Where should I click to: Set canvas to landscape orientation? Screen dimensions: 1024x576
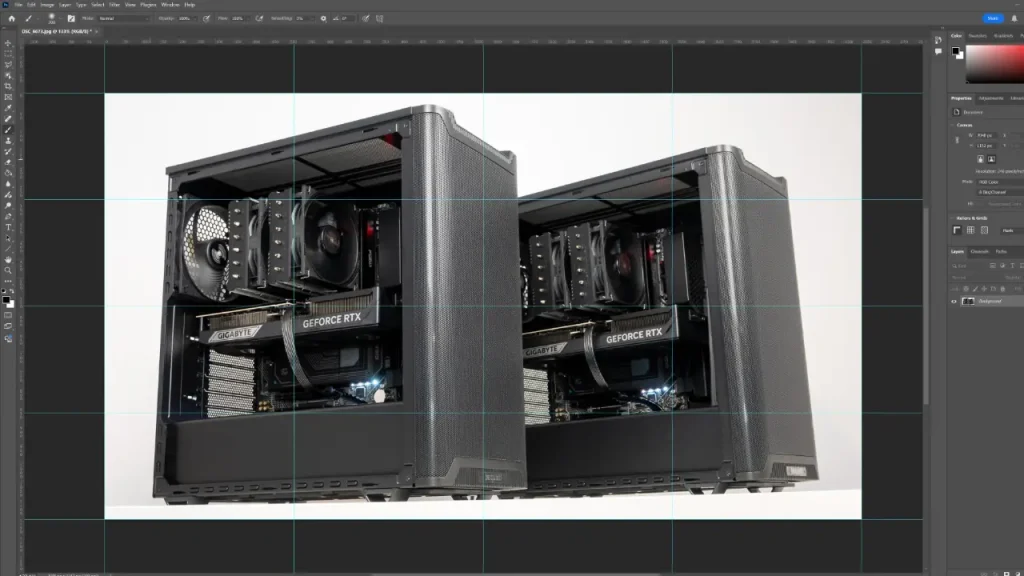pos(991,159)
